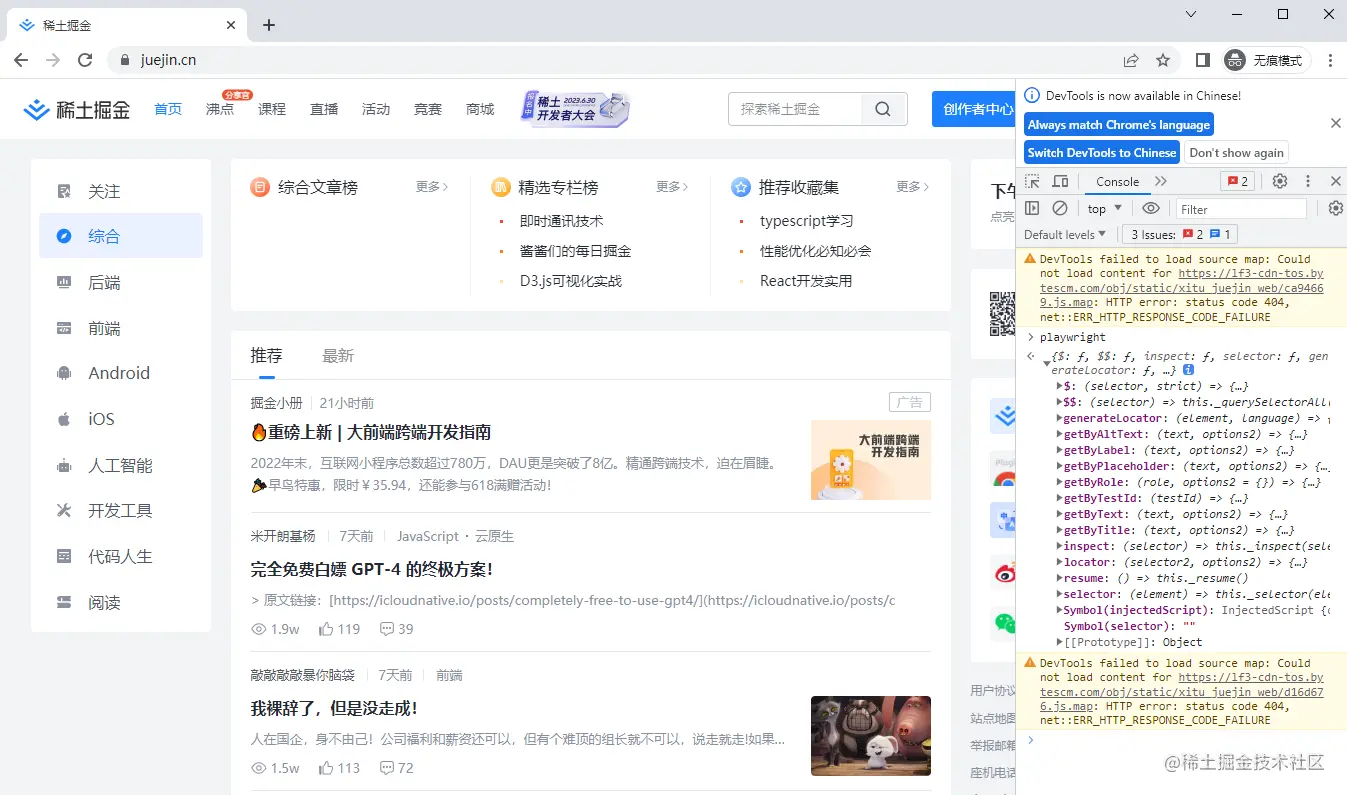Open the Default levels dropdown
1347x795 pixels.
pos(1065,234)
